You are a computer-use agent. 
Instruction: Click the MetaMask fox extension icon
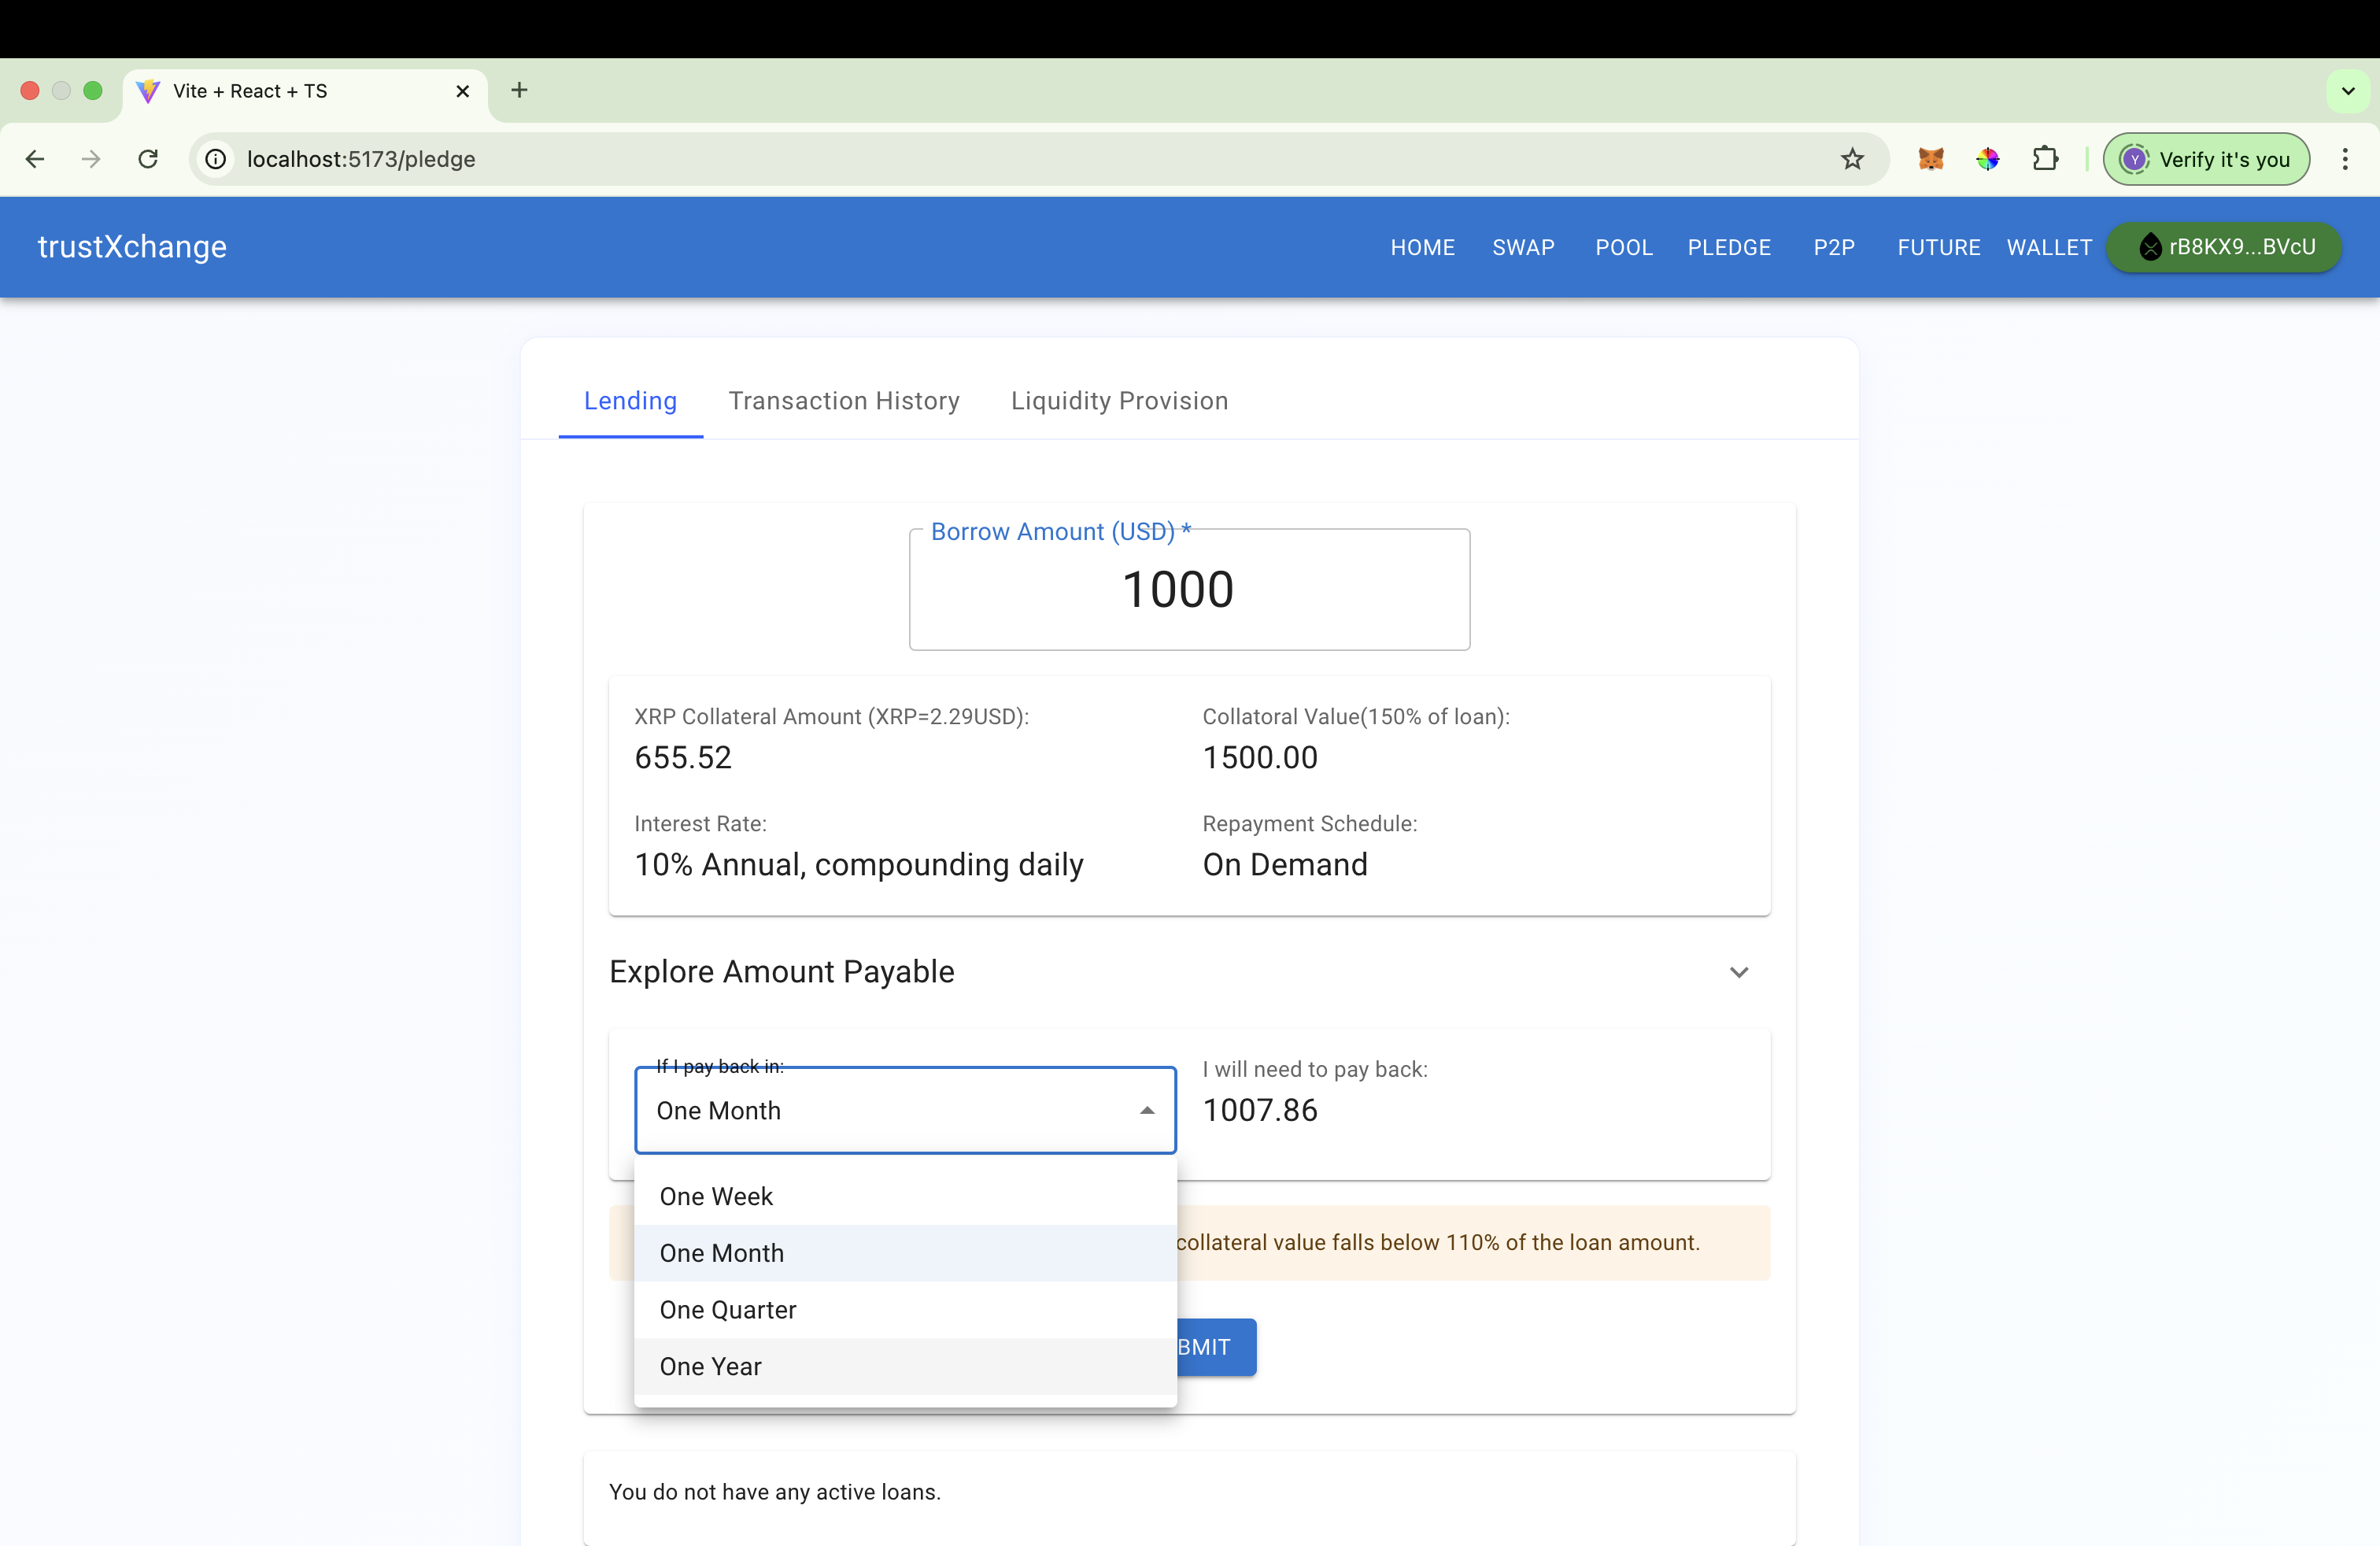[x=1930, y=159]
